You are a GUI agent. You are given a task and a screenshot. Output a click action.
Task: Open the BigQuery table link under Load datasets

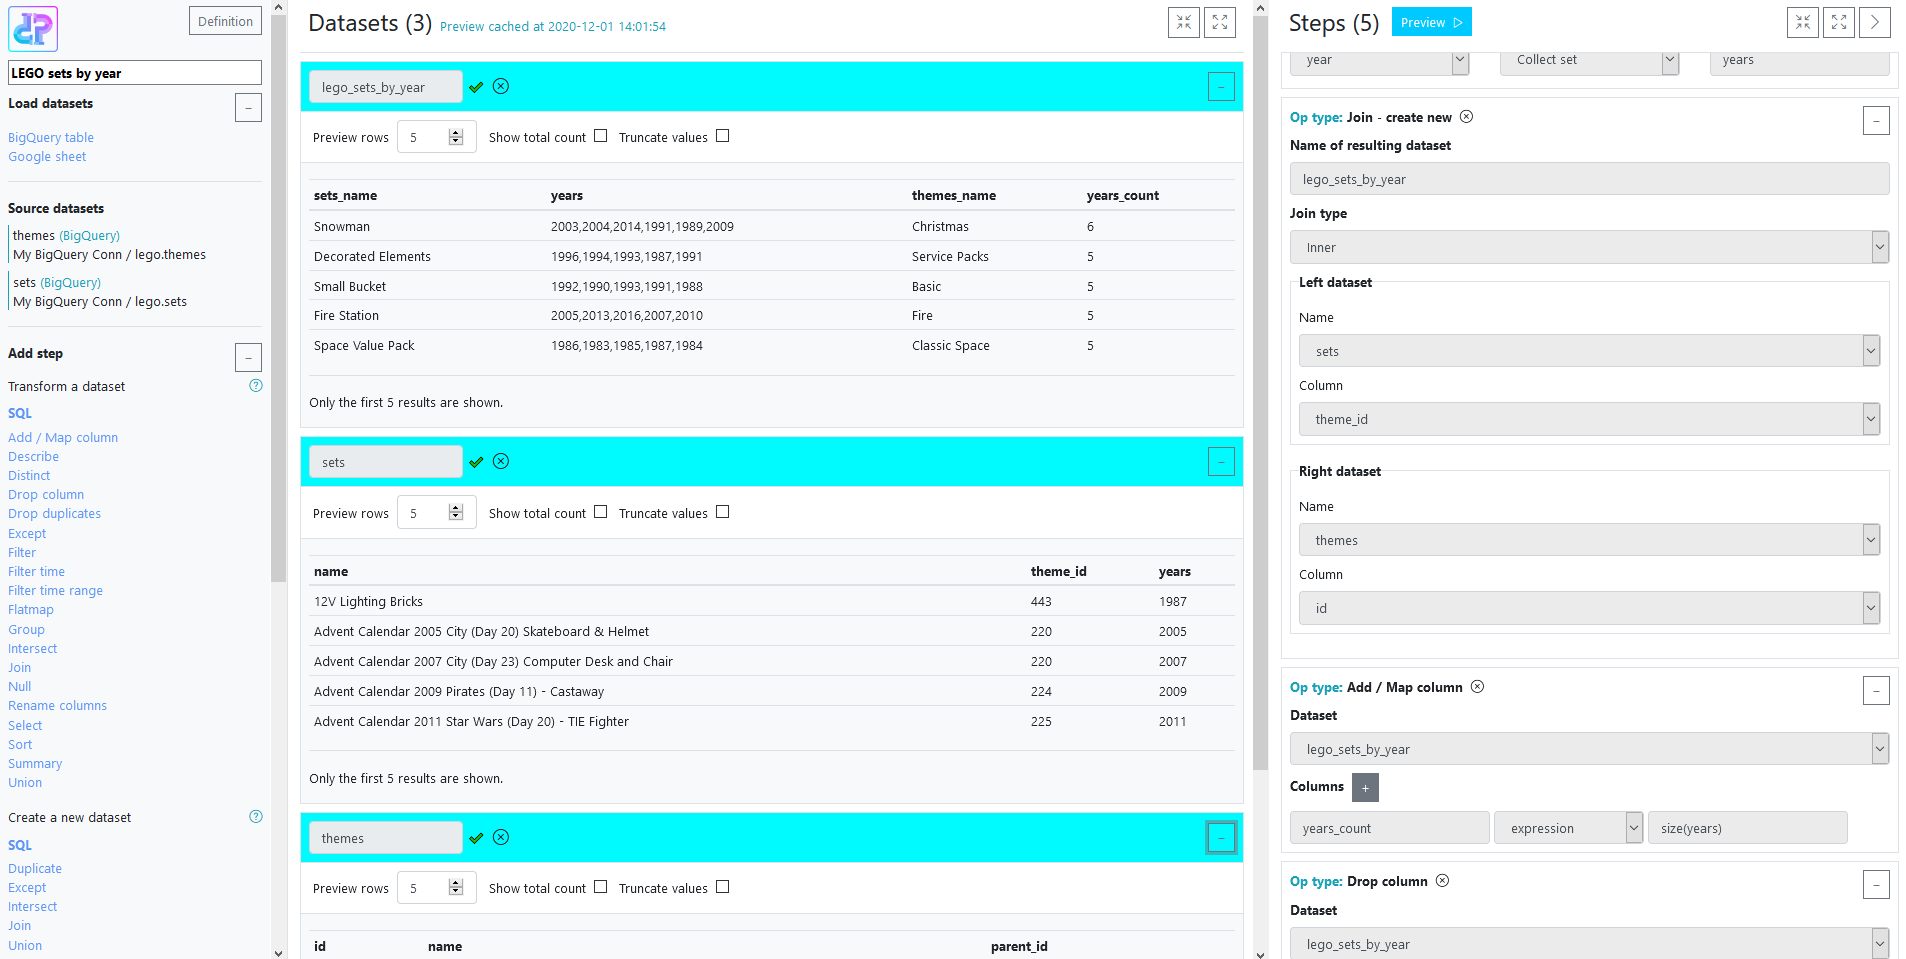(x=50, y=137)
